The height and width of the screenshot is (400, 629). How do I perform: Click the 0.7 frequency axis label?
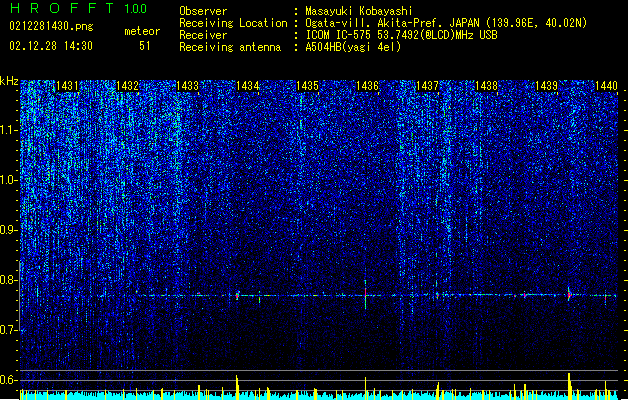(x=8, y=330)
